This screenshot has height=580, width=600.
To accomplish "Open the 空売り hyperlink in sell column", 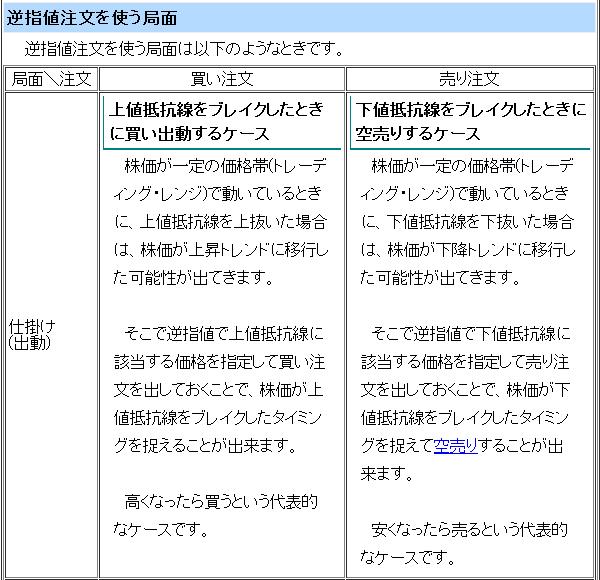I will pos(456,446).
